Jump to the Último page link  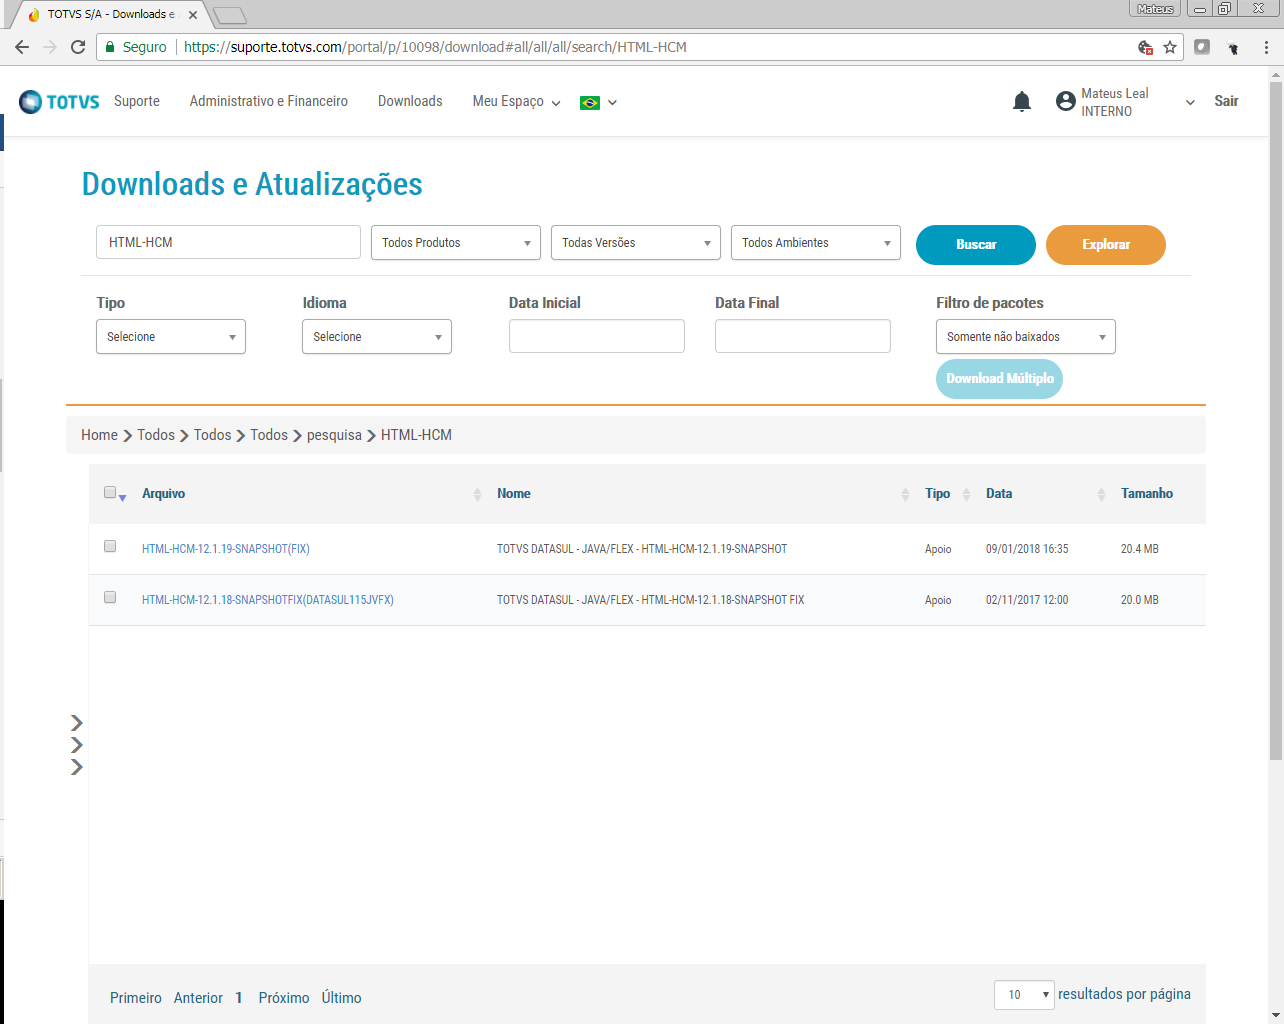pos(341,998)
